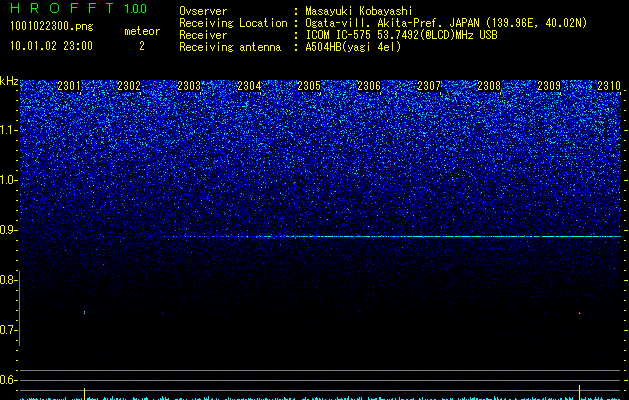This screenshot has height=400, width=629.
Task: Select the observer name Masayuki Kobayashi
Action: (359, 11)
